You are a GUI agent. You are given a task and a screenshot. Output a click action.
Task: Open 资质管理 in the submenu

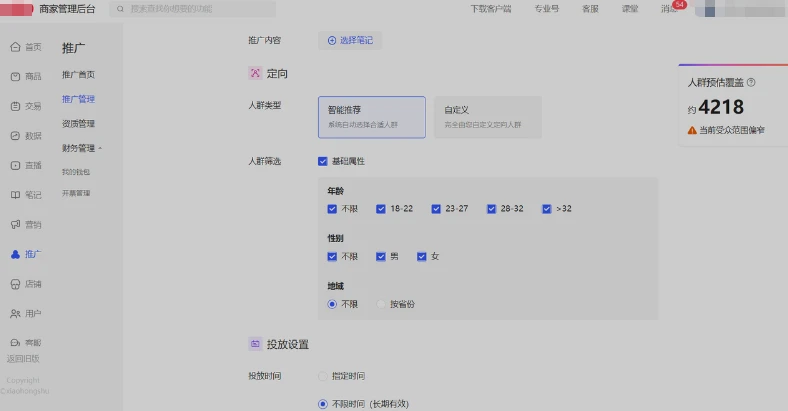pos(78,124)
